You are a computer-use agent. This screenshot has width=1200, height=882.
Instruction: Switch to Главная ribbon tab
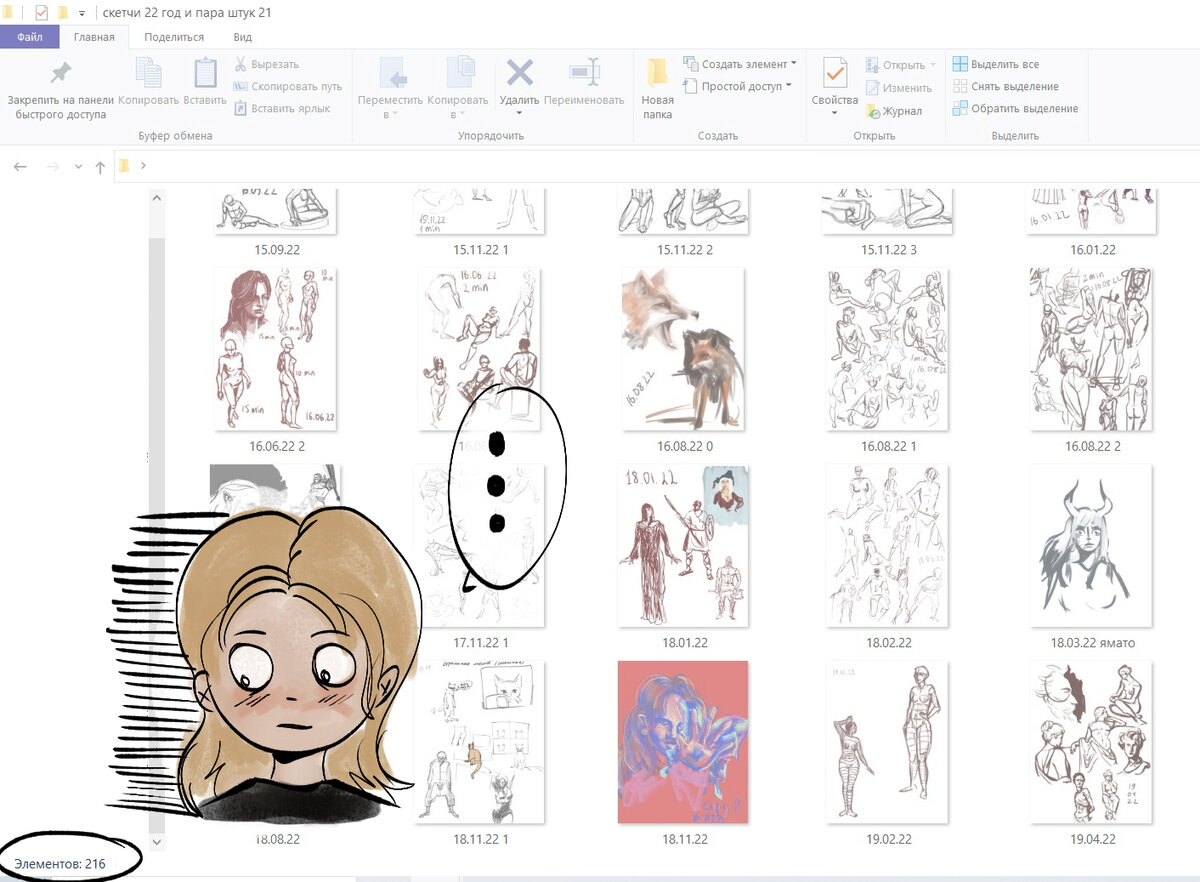coord(94,37)
